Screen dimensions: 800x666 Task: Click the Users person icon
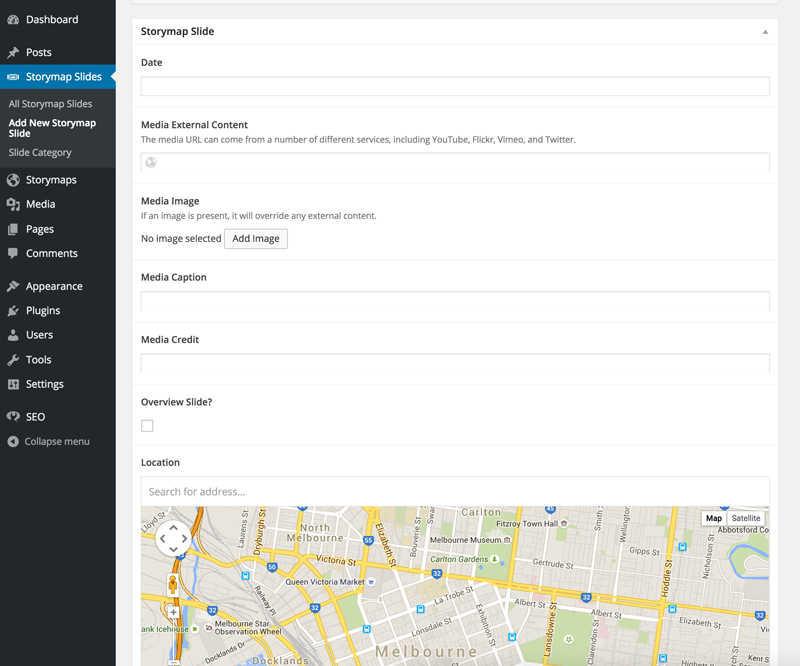tap(13, 335)
